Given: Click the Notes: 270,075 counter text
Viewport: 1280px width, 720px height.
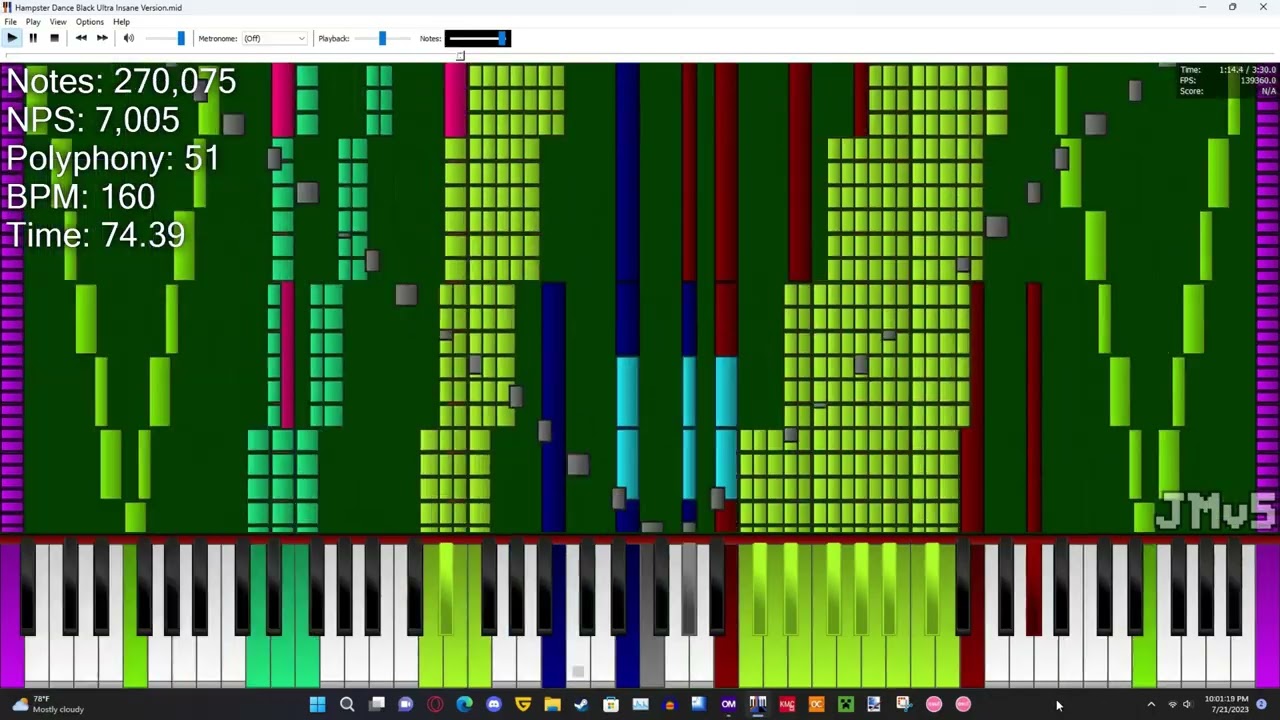Looking at the screenshot, I should [121, 82].
